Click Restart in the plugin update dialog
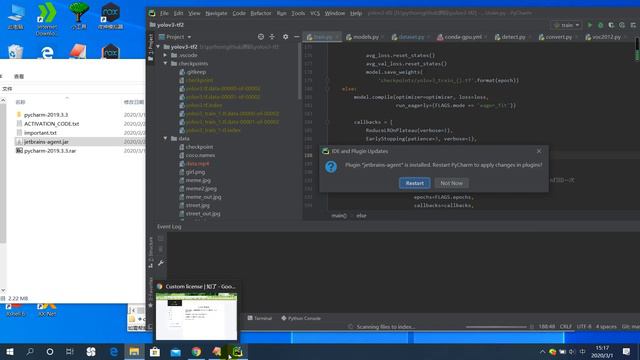 (x=414, y=183)
